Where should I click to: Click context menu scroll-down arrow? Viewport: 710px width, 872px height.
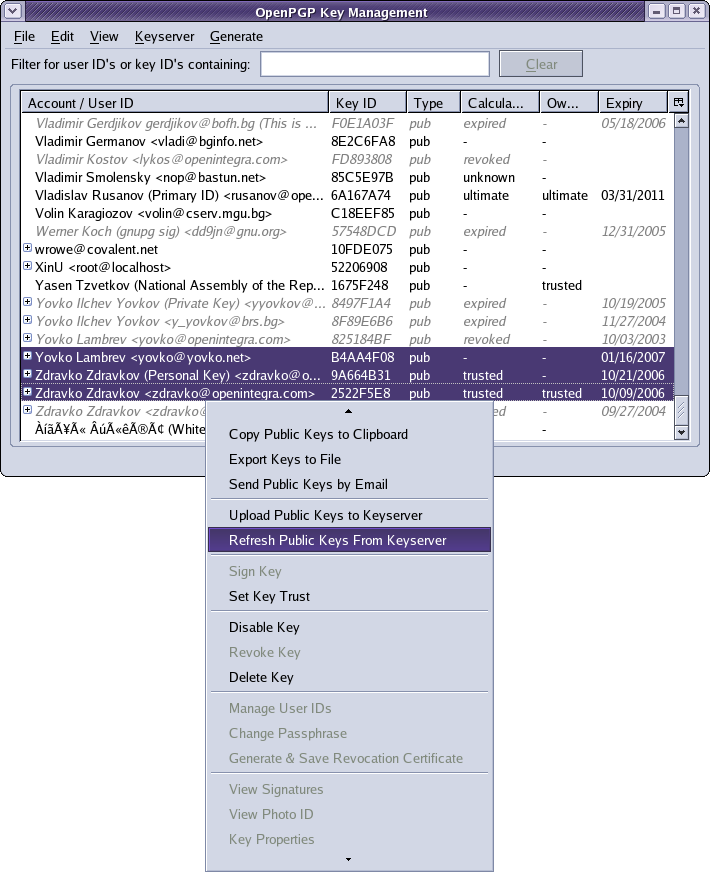[x=349, y=859]
